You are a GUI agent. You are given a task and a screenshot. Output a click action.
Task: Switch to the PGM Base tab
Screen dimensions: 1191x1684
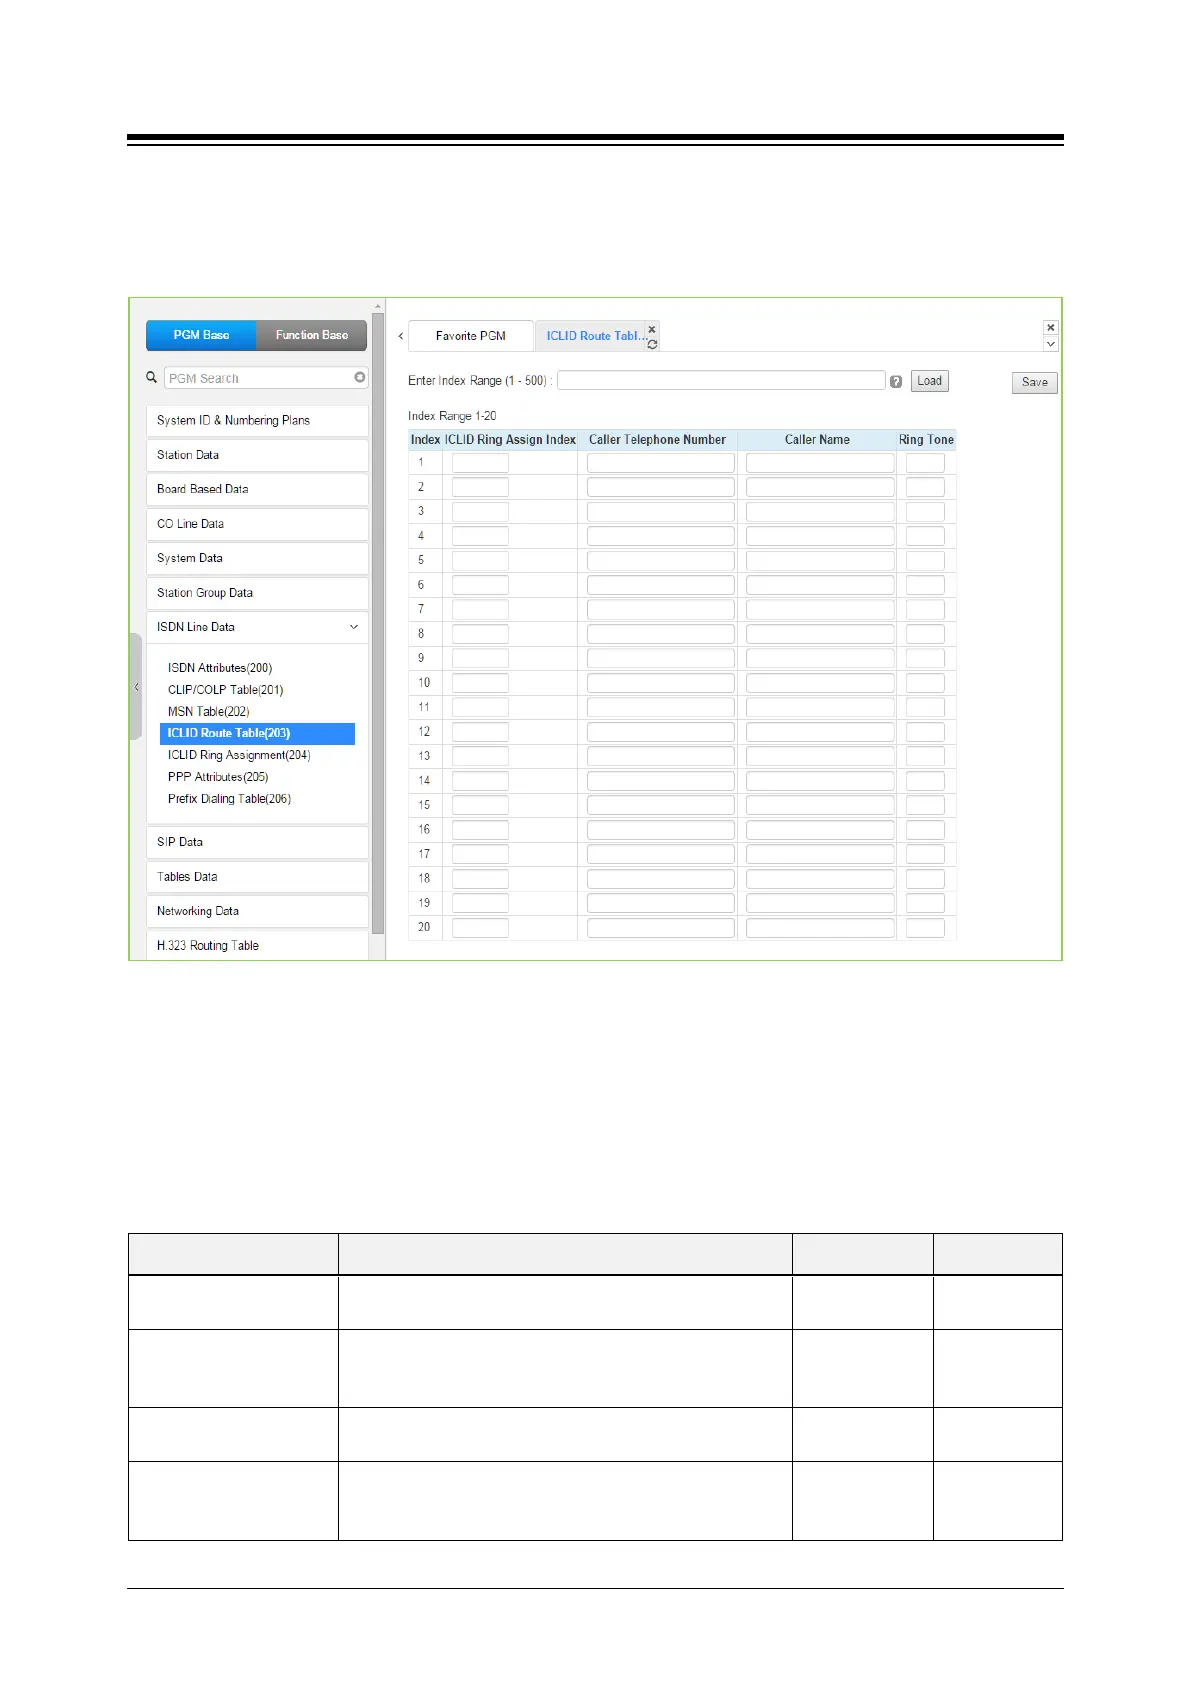coord(201,335)
